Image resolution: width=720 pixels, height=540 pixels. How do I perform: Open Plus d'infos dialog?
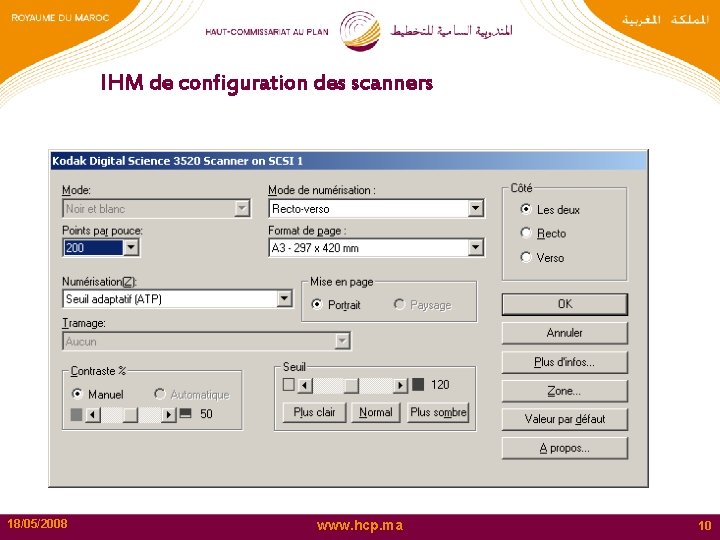click(x=564, y=362)
